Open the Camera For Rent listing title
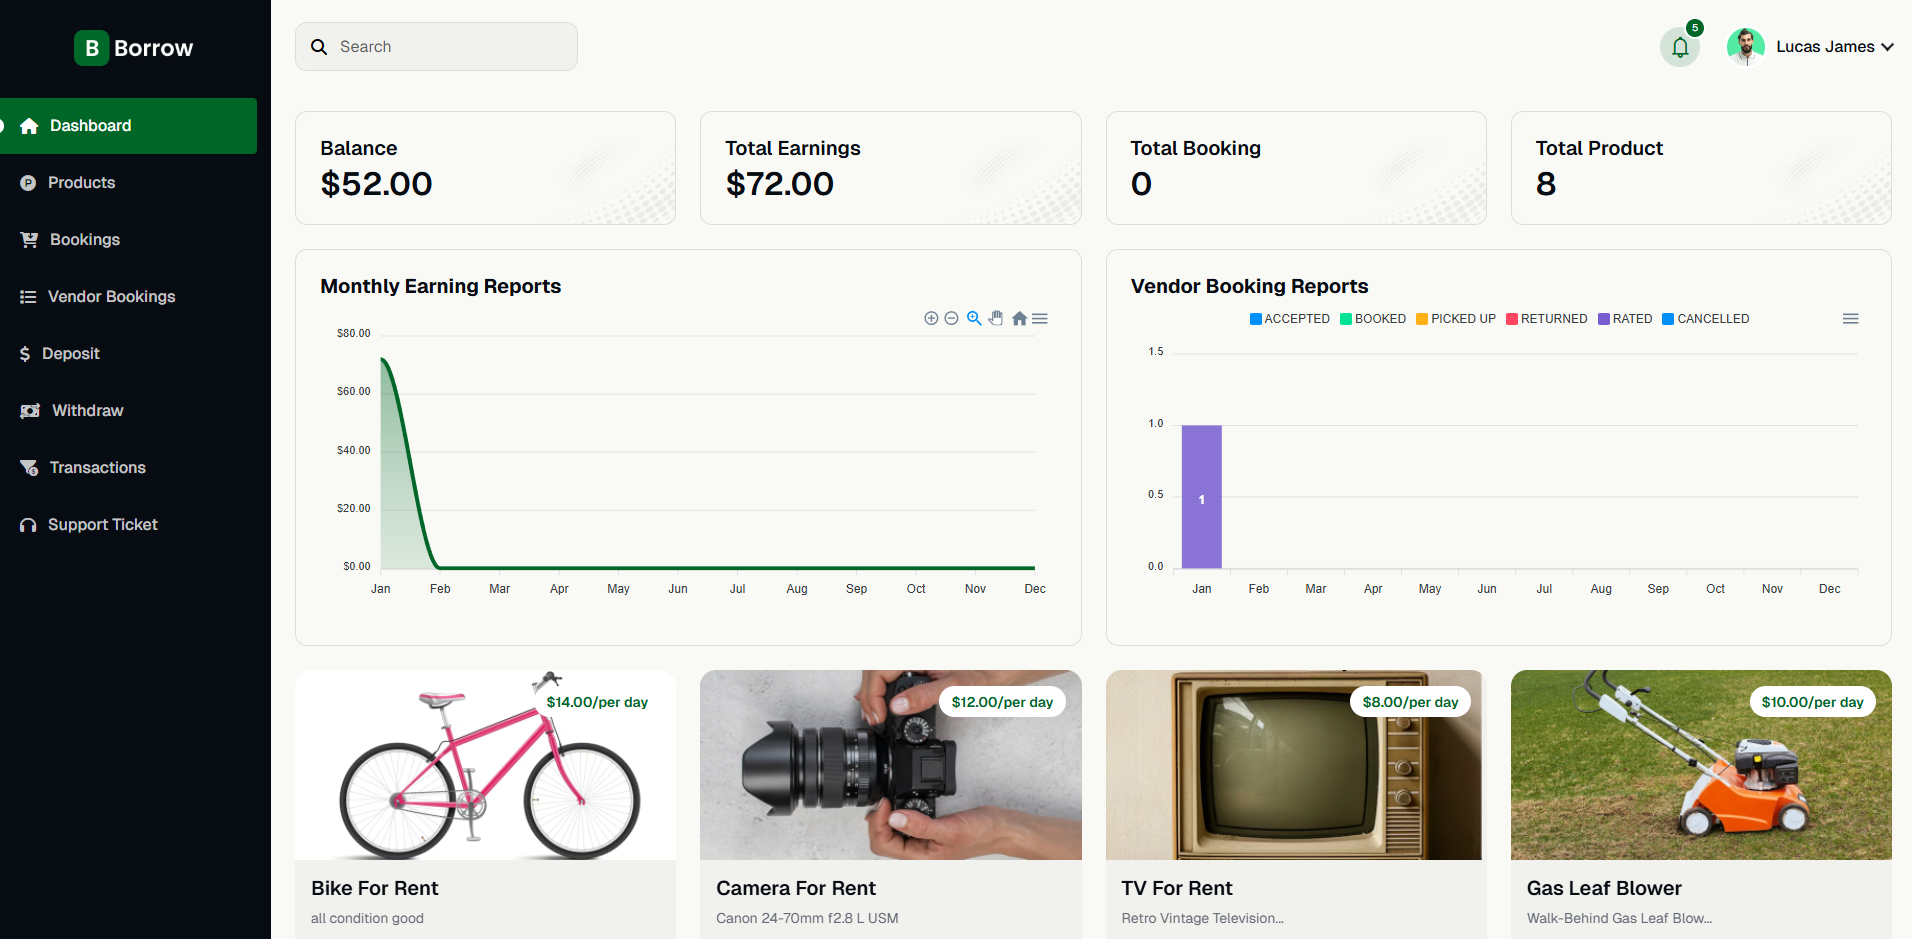1912x939 pixels. [x=795, y=888]
